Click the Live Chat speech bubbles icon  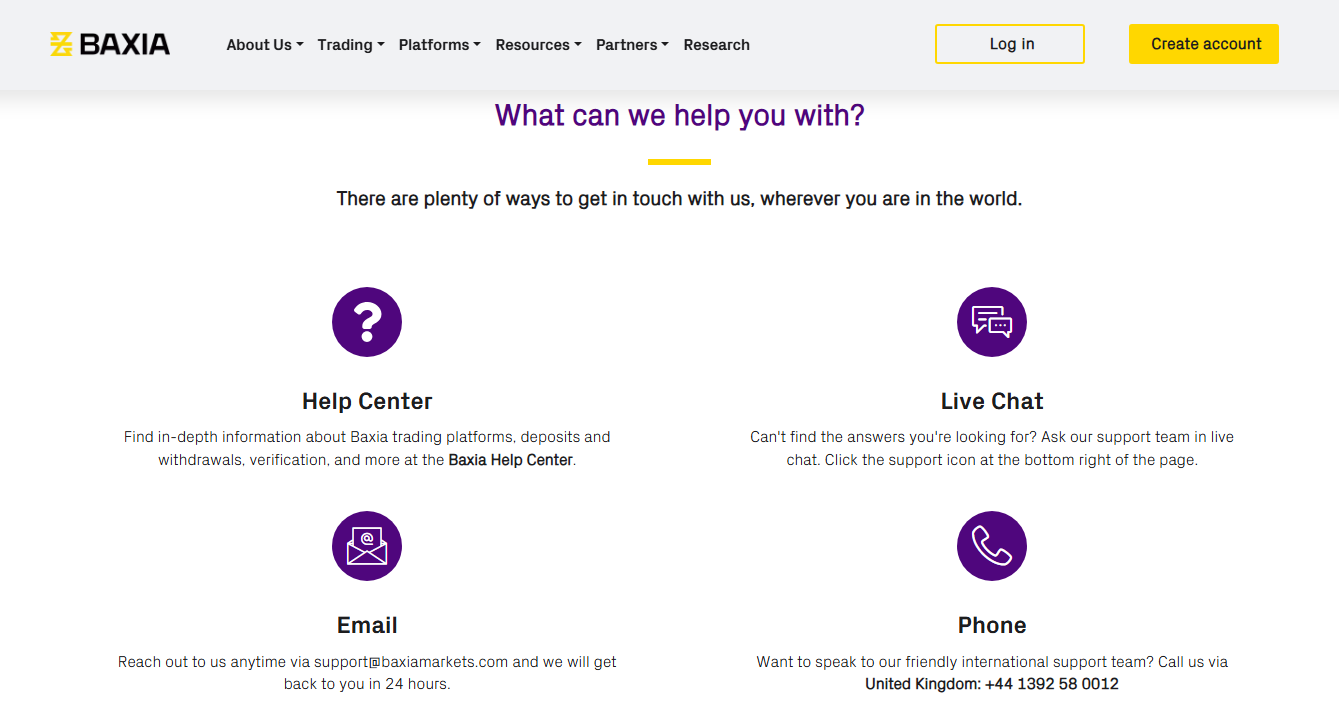992,322
